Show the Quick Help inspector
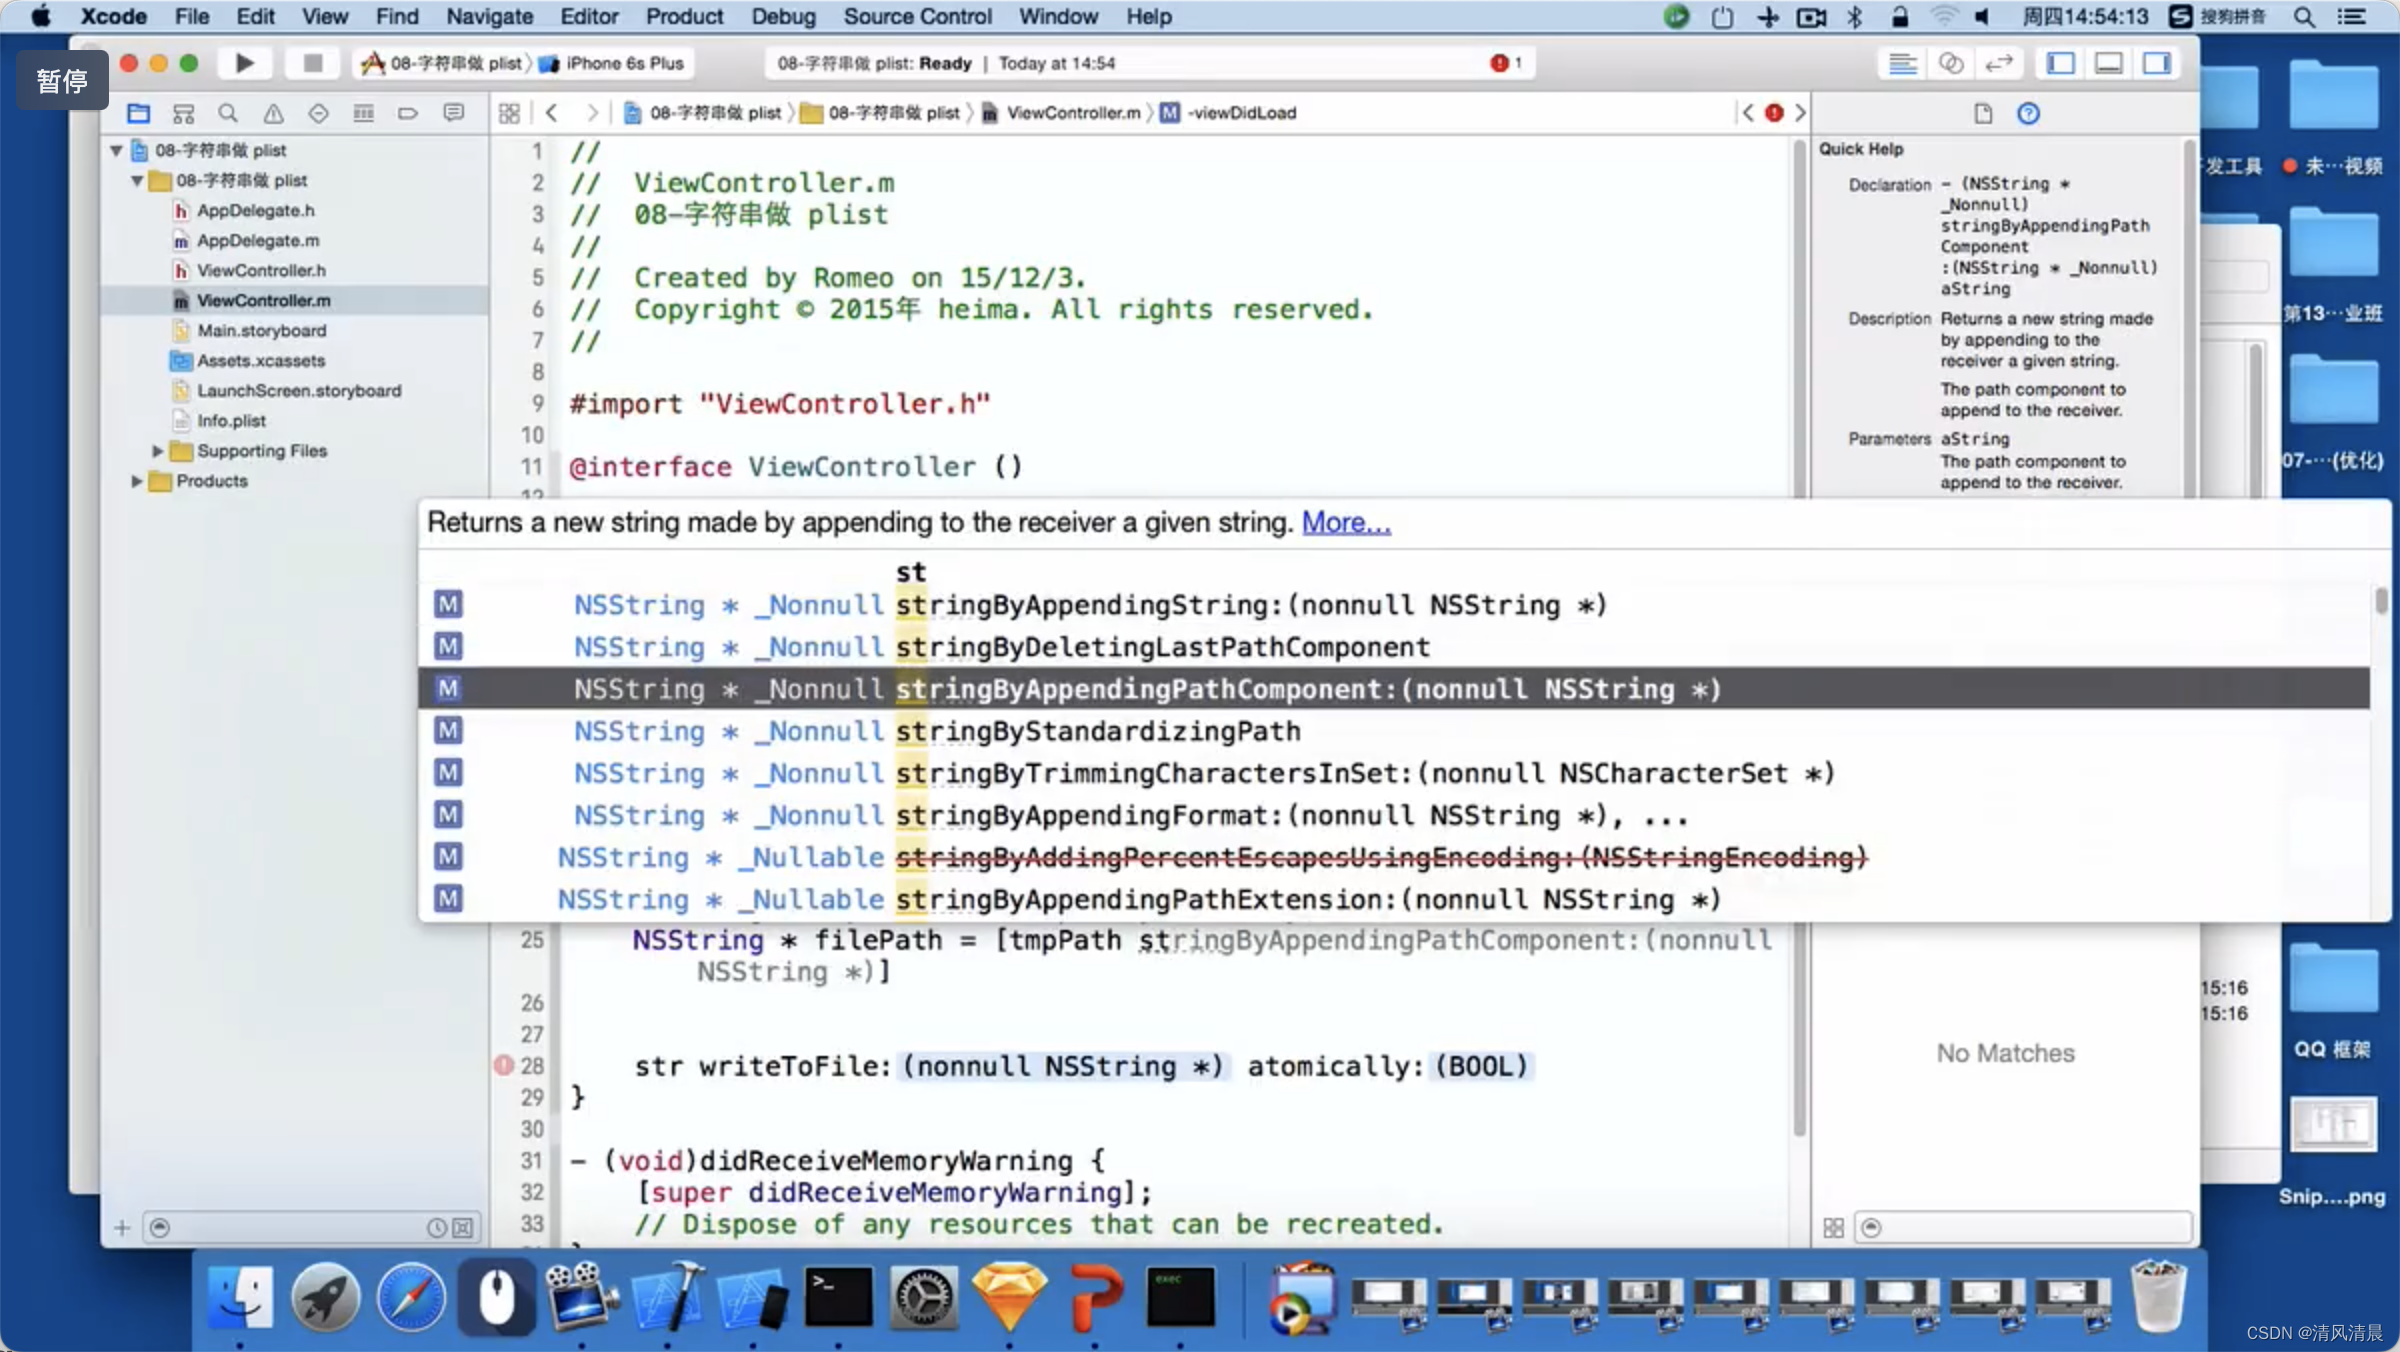The width and height of the screenshot is (2400, 1352). point(2028,113)
